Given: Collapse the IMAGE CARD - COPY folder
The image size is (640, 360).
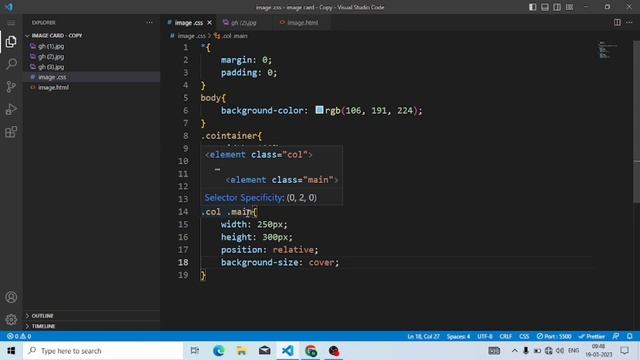Looking at the screenshot, I should click(x=57, y=36).
